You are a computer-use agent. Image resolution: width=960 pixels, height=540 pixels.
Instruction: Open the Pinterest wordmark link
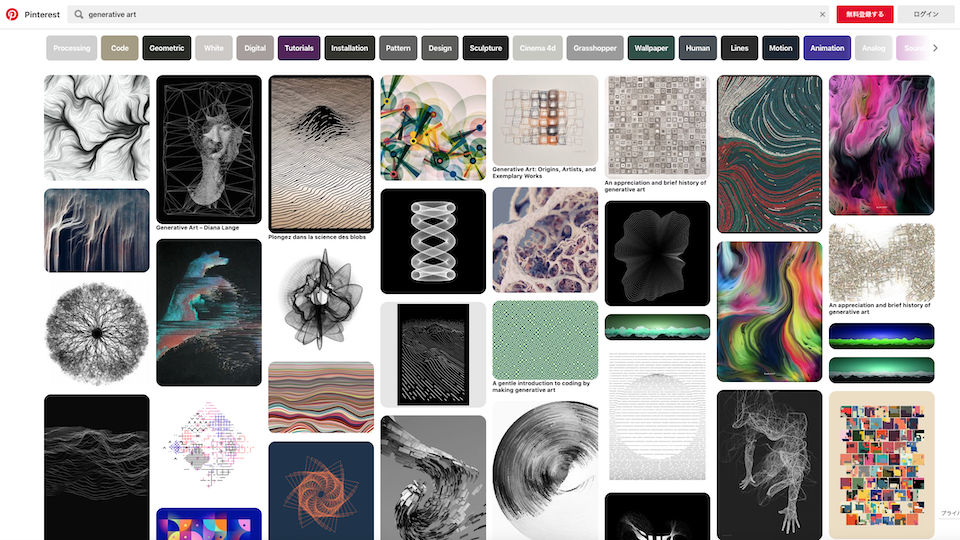42,14
